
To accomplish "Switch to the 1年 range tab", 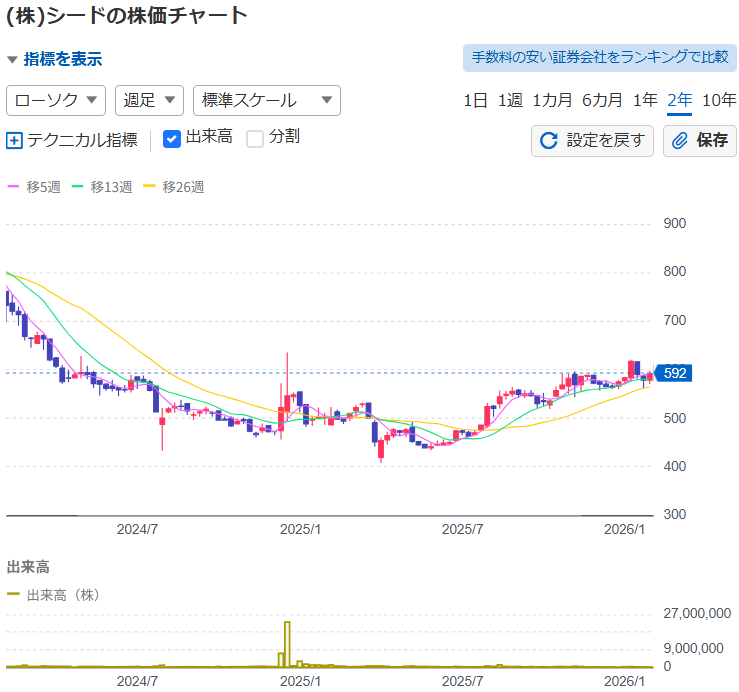I will [x=645, y=100].
